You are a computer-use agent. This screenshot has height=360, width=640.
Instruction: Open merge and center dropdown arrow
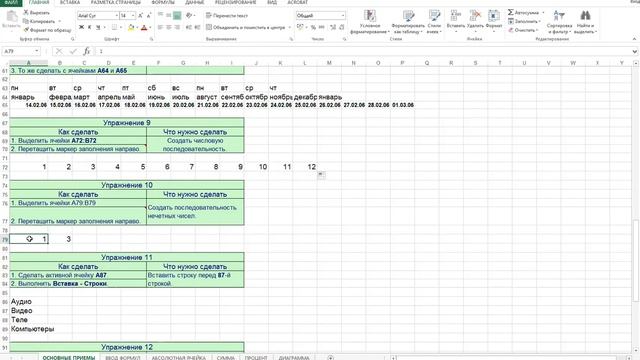(289, 27)
